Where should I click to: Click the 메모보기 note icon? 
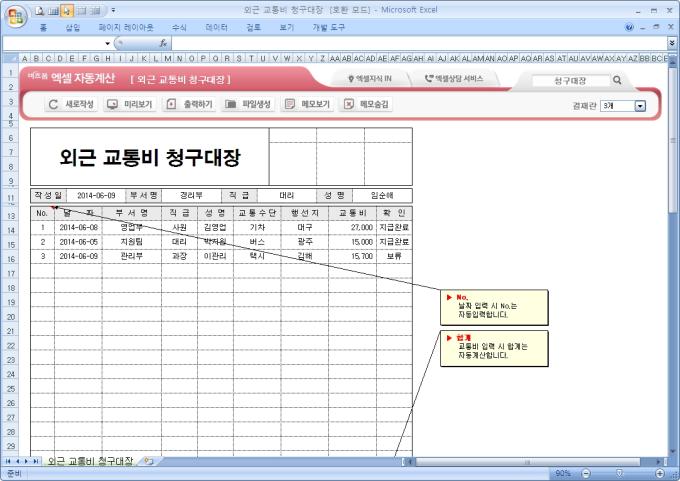290,104
